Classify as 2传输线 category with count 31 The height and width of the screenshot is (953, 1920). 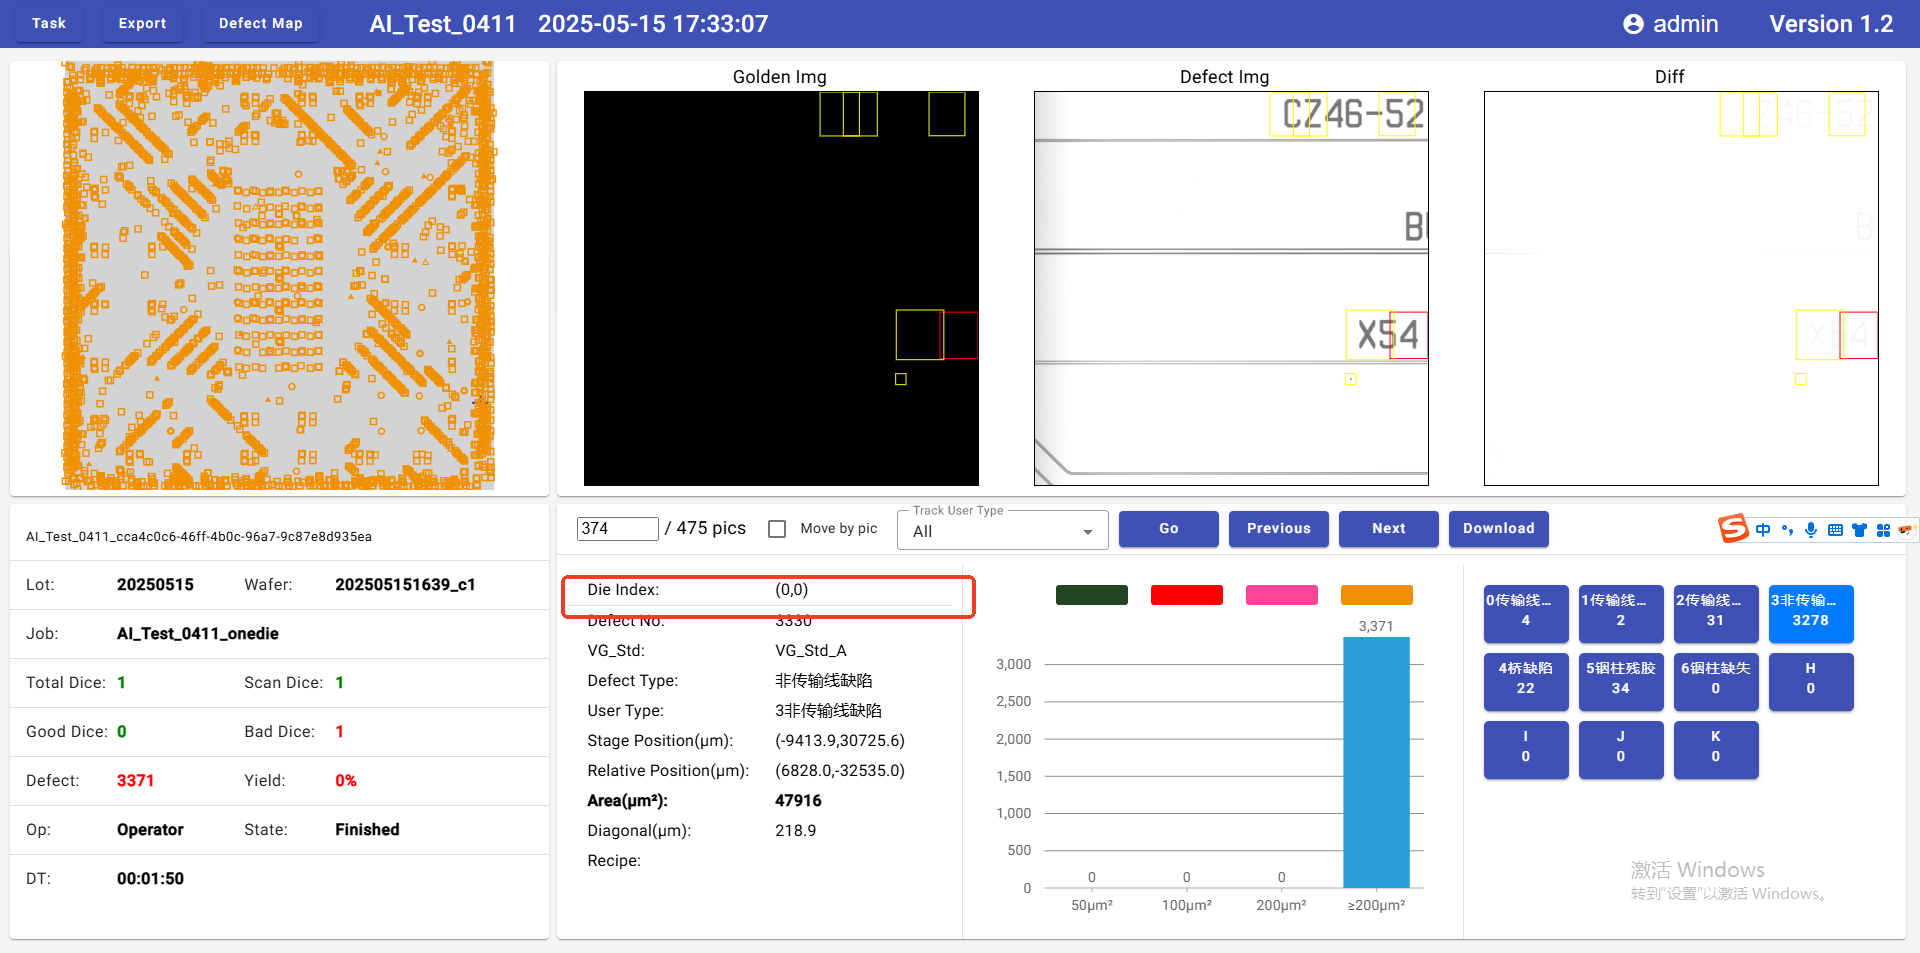(x=1716, y=613)
